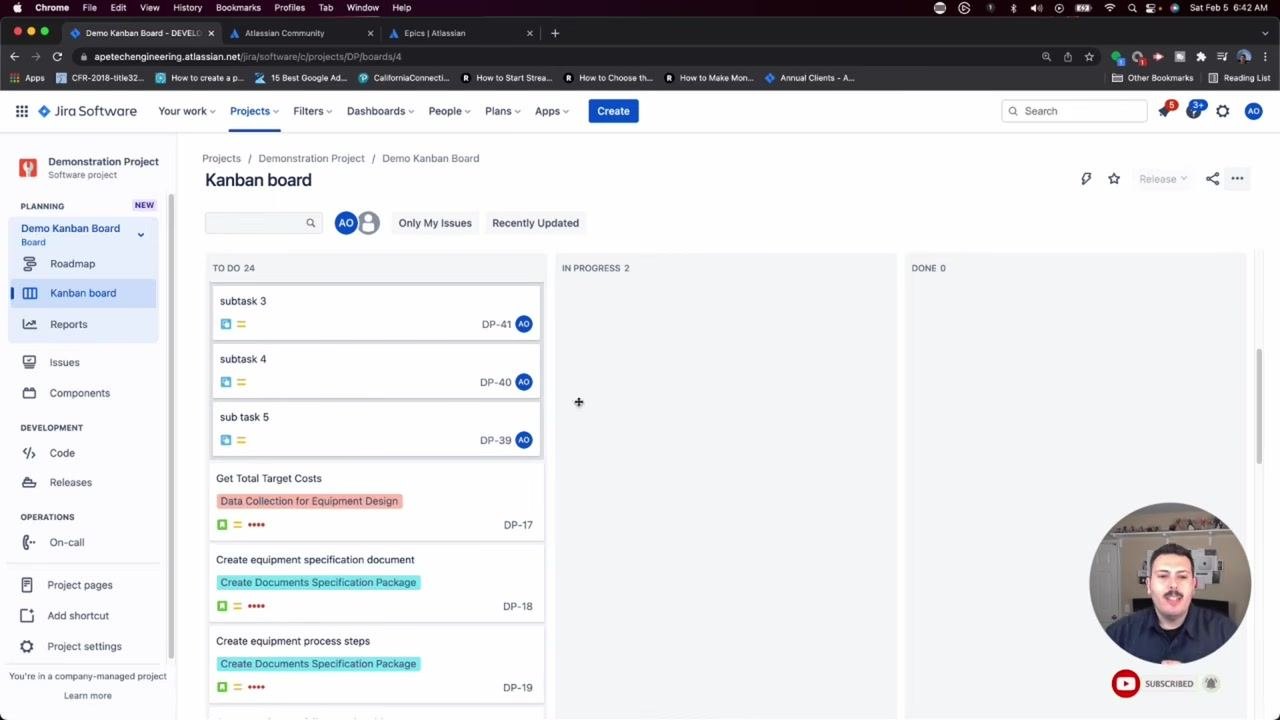Screen dimensions: 1280x720
Task: Toggle the Only My Issues quick filter
Action: (435, 223)
